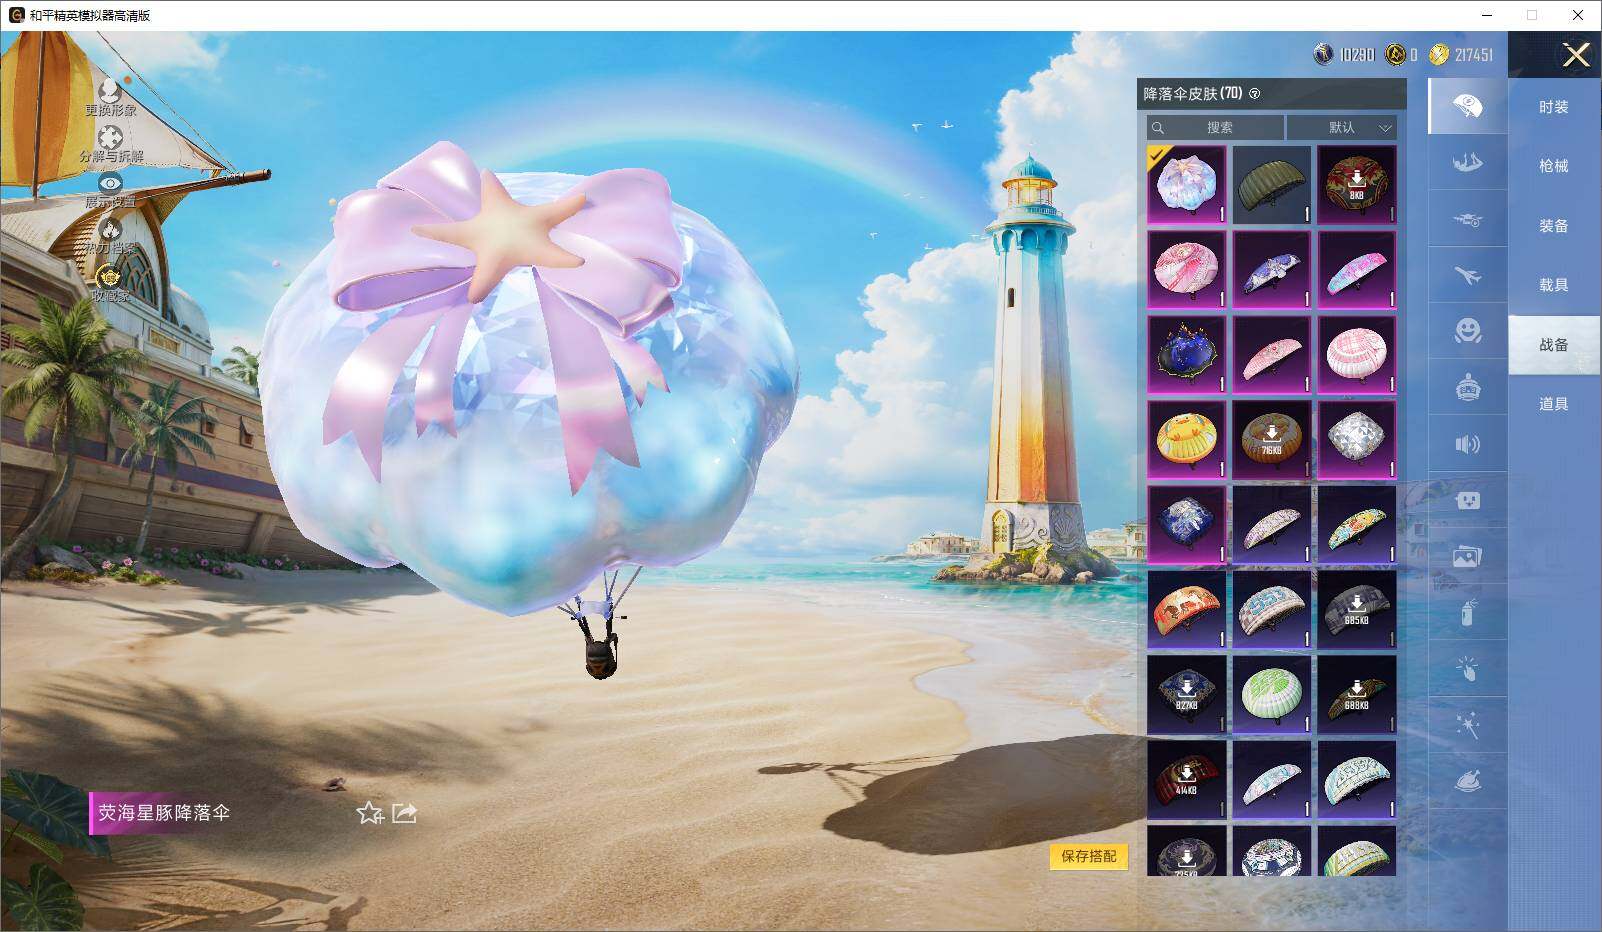Switch to the 时装 tab

pos(1554,107)
